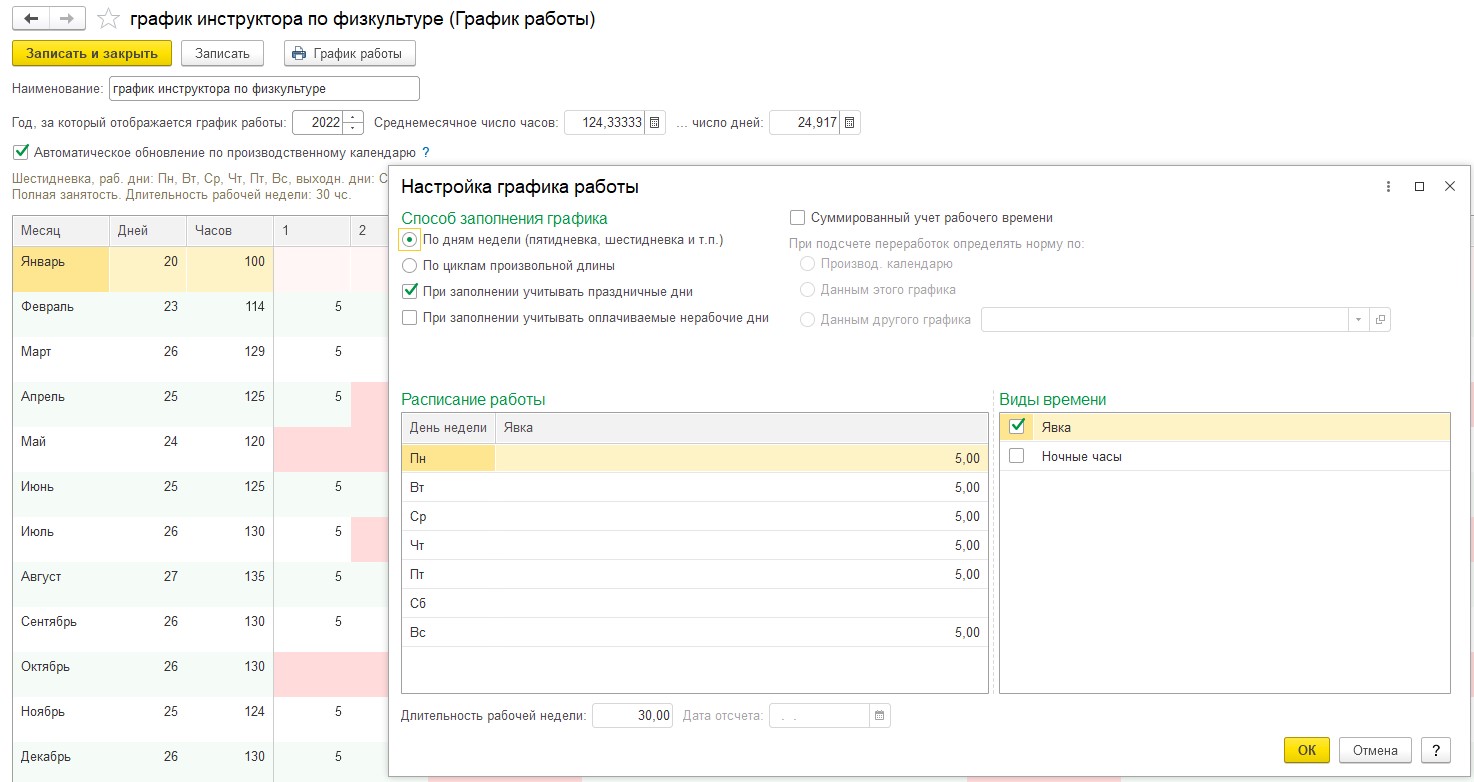Edit the Наименование text field

point(264,88)
